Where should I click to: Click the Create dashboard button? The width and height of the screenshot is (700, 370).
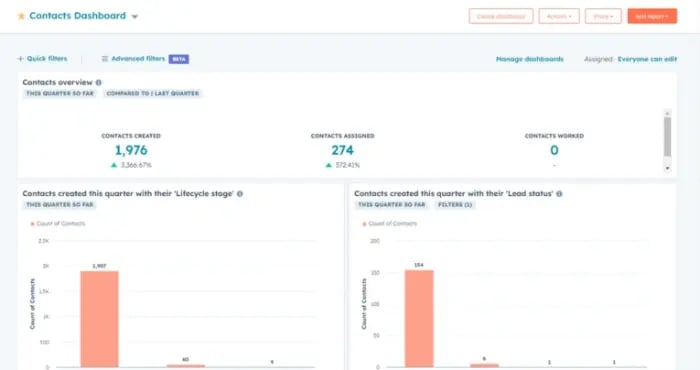click(501, 16)
